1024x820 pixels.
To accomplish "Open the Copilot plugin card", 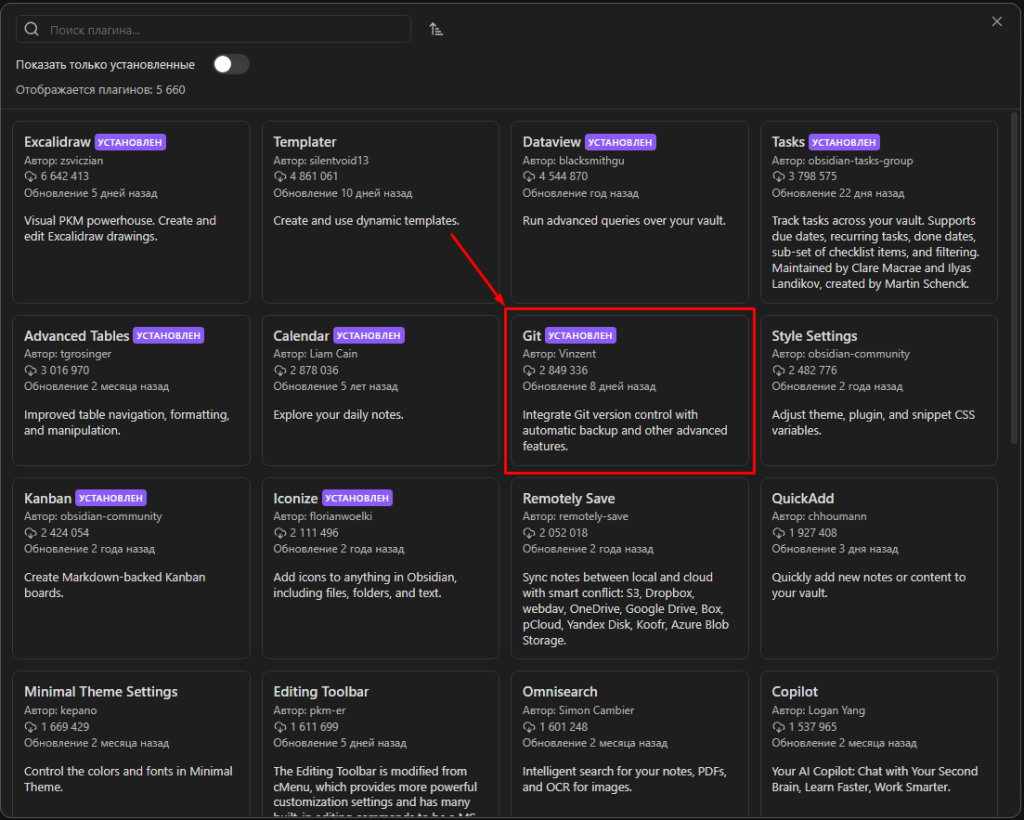I will click(878, 744).
